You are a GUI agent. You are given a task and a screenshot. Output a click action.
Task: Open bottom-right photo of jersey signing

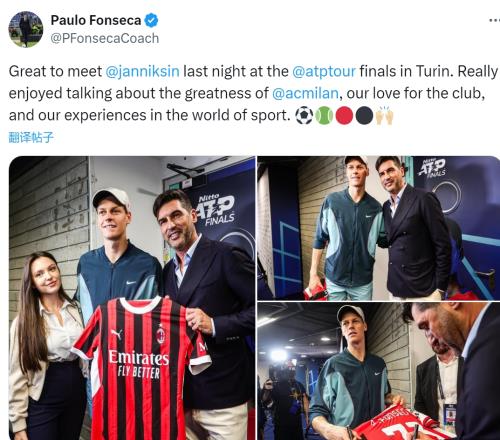tap(379, 371)
